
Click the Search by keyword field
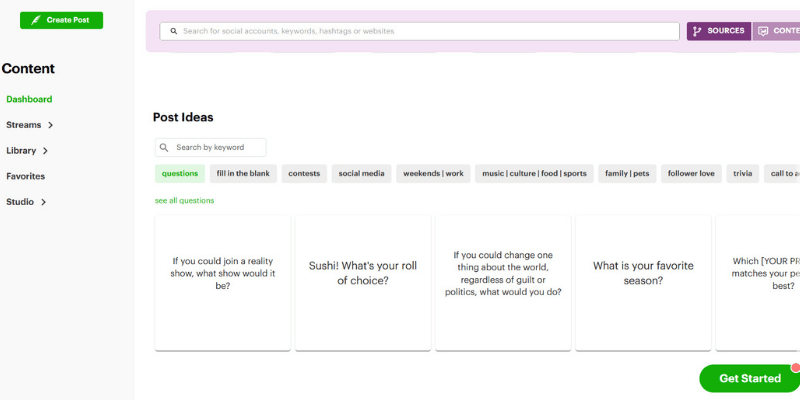[x=211, y=147]
